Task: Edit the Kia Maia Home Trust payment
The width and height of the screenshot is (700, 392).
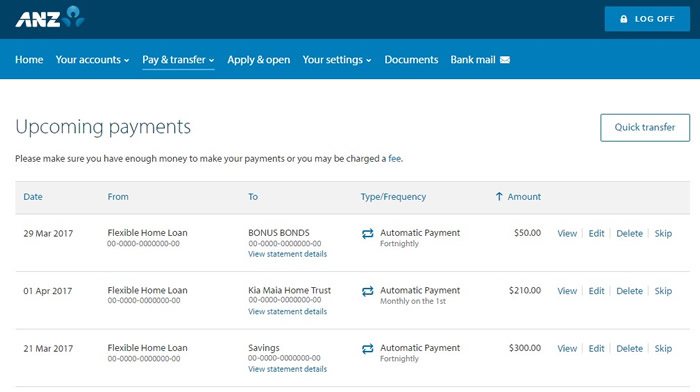Action: pyautogui.click(x=596, y=291)
